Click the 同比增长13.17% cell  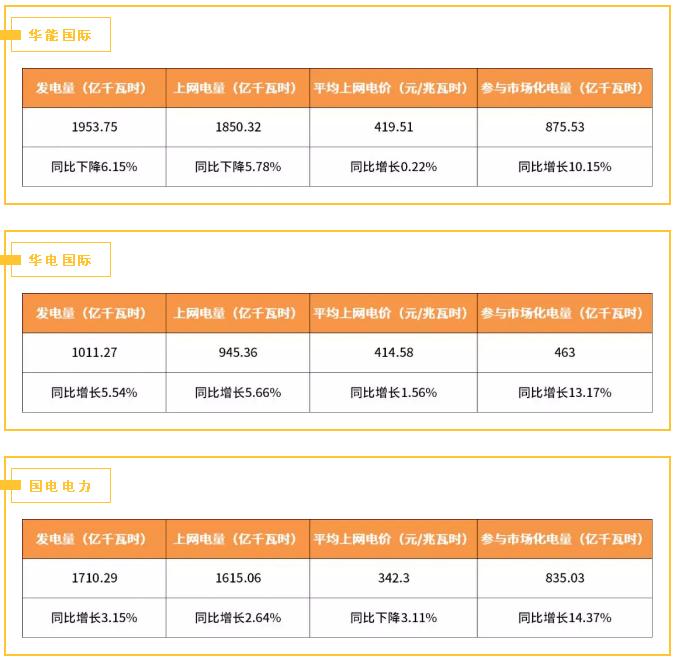[x=565, y=393]
